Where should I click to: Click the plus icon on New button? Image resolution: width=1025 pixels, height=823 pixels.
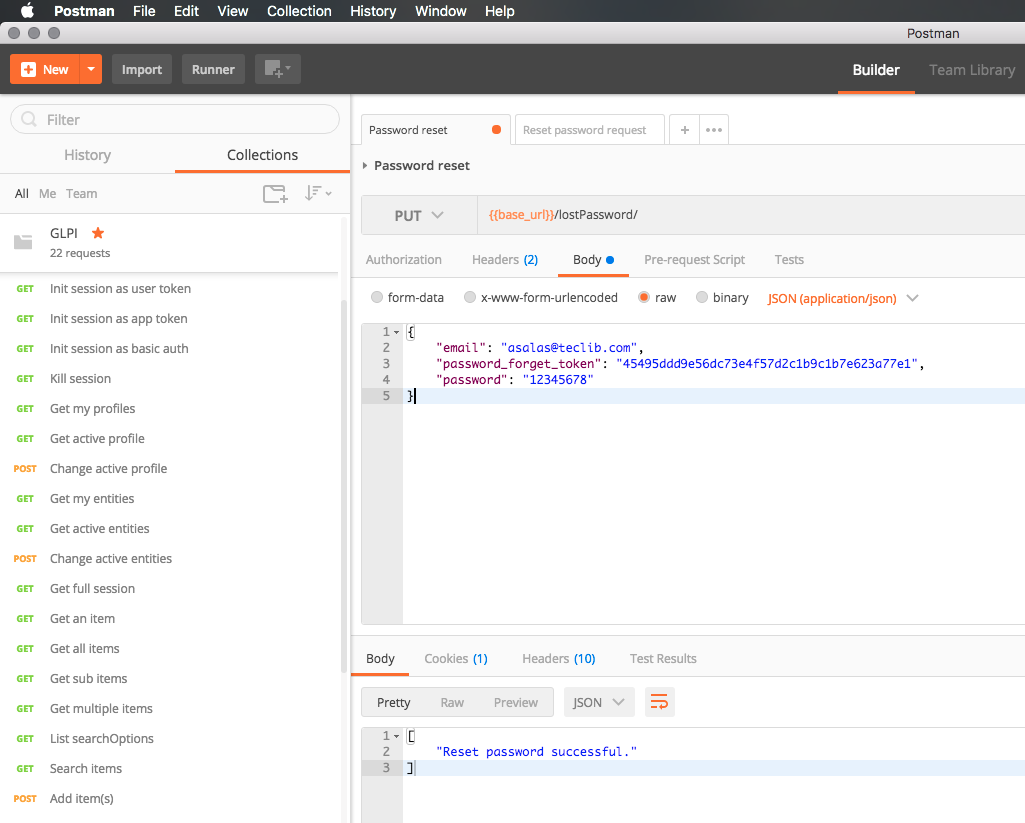[x=28, y=69]
